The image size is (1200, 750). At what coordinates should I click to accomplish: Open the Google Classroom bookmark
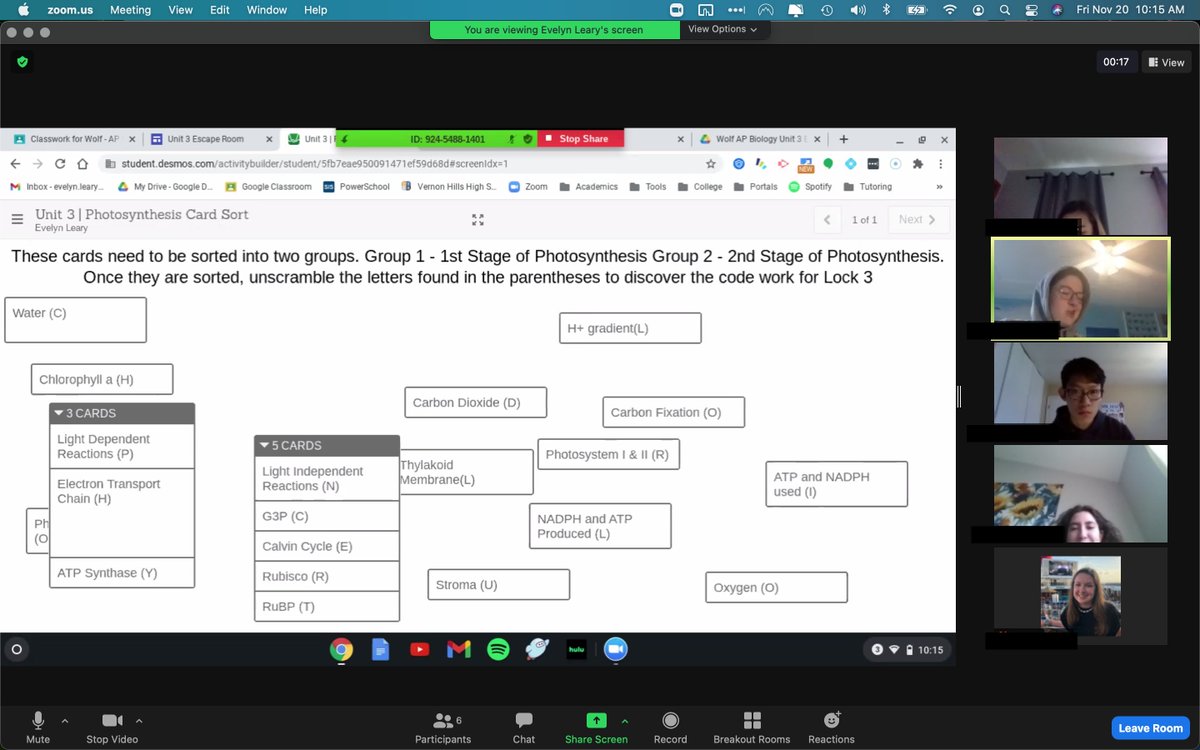[x=268, y=186]
